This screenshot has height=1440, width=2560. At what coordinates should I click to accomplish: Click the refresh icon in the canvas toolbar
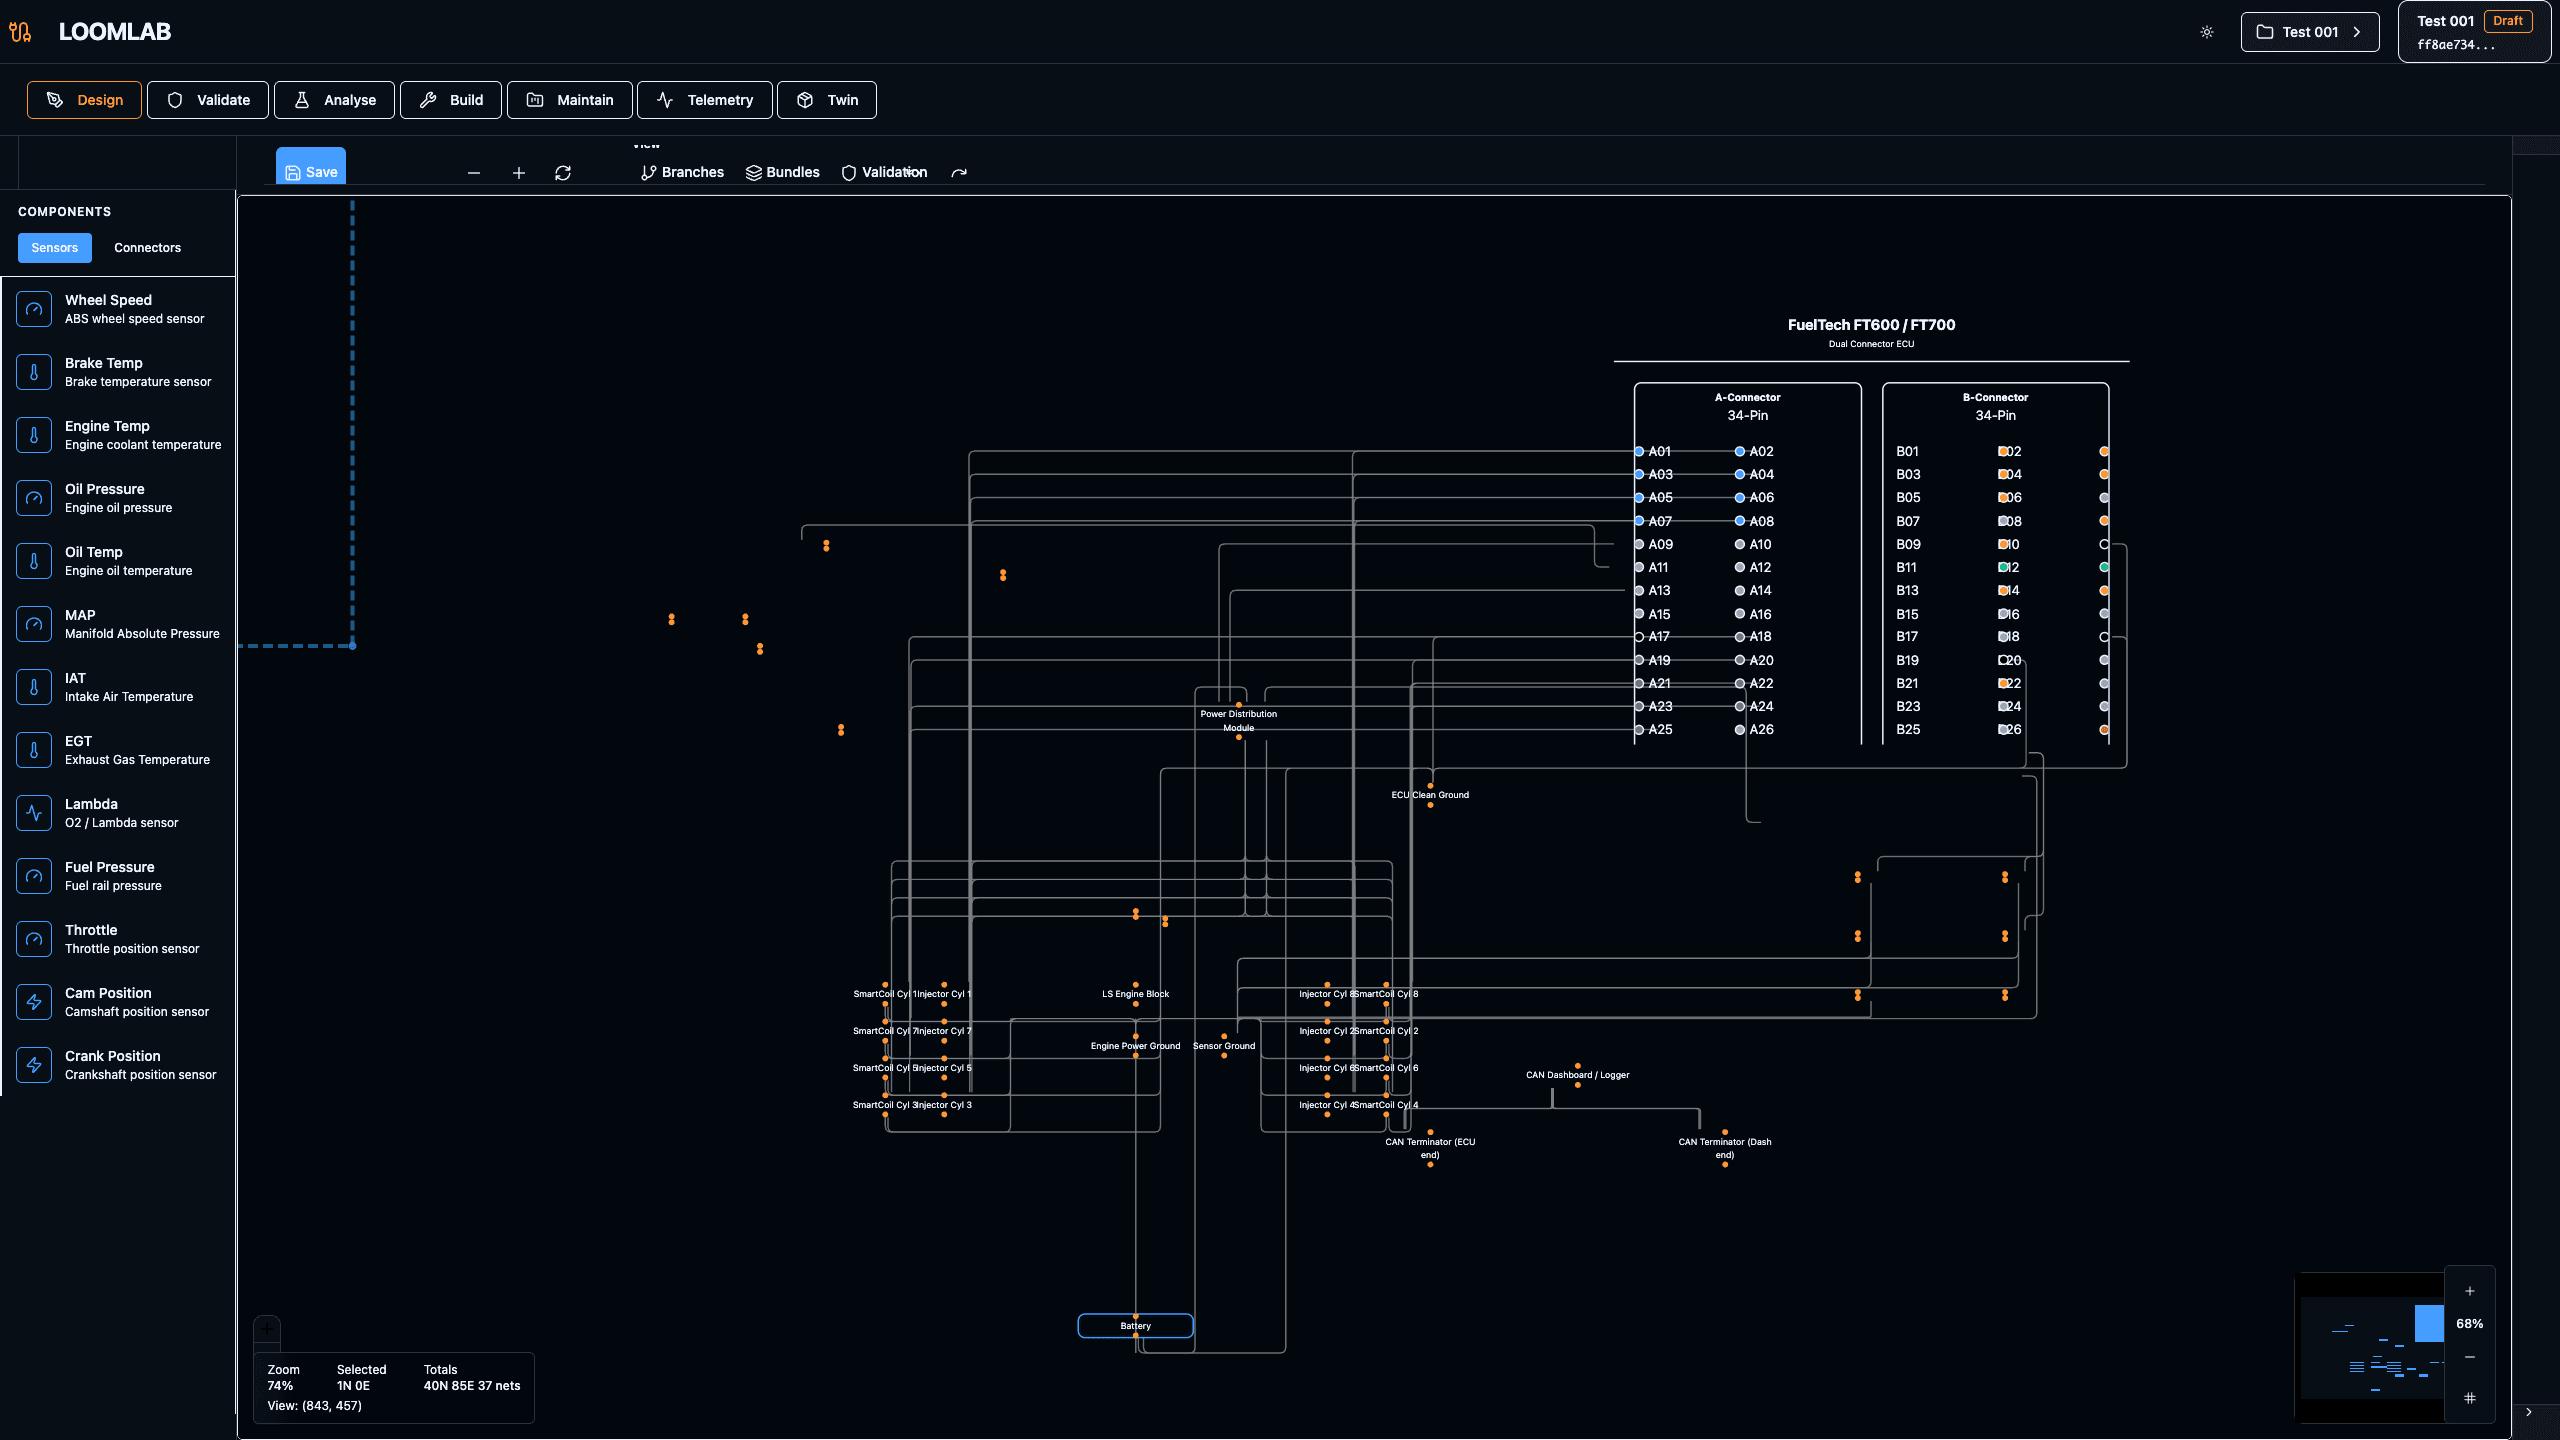coord(563,172)
